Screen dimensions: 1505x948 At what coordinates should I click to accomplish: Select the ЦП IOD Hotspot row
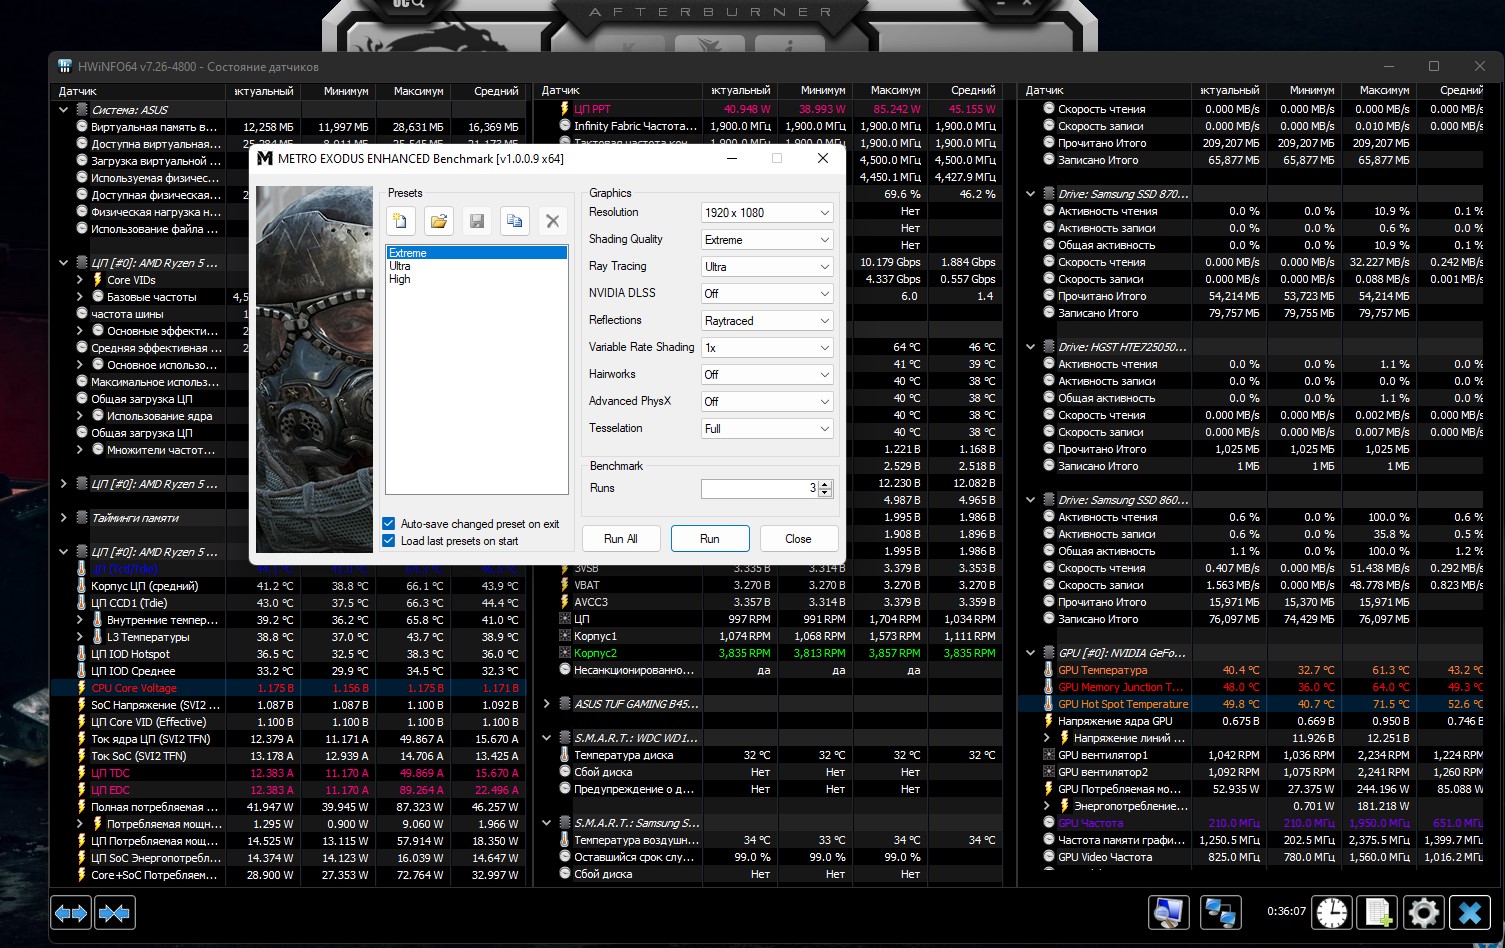[289, 654]
